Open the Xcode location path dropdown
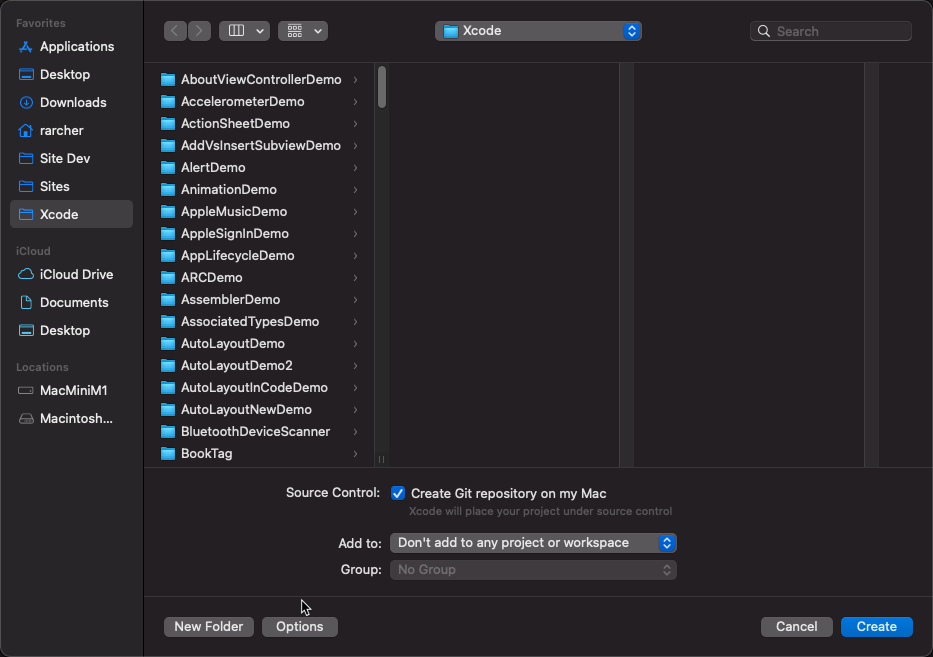The height and width of the screenshot is (657, 933). pos(538,31)
